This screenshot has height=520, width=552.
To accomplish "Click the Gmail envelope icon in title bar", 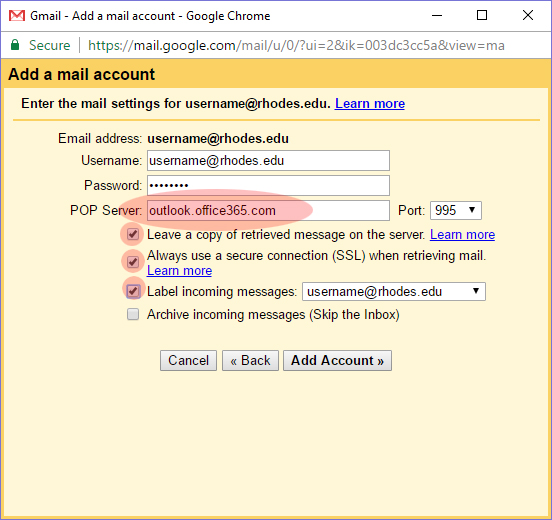I will 17,16.
